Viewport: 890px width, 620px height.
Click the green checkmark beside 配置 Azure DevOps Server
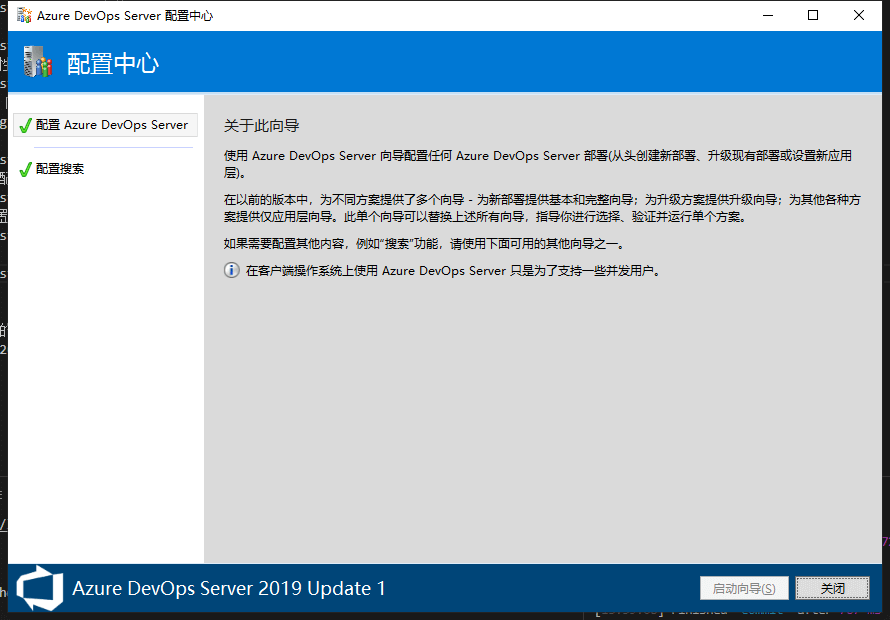pyautogui.click(x=25, y=126)
